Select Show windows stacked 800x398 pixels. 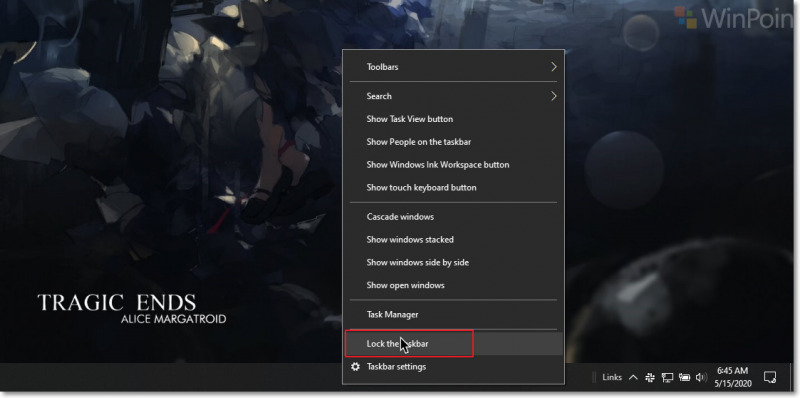453,239
